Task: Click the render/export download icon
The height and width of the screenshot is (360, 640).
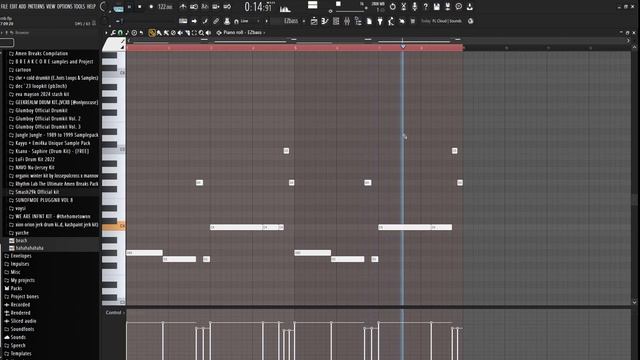Action: click(x=470, y=7)
